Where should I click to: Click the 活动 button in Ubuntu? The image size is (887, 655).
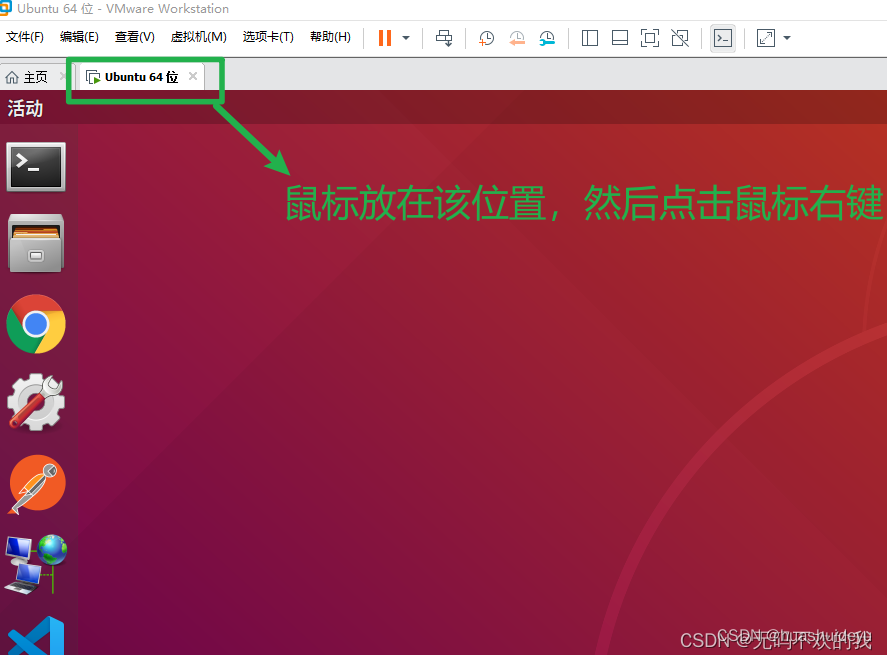(x=24, y=108)
